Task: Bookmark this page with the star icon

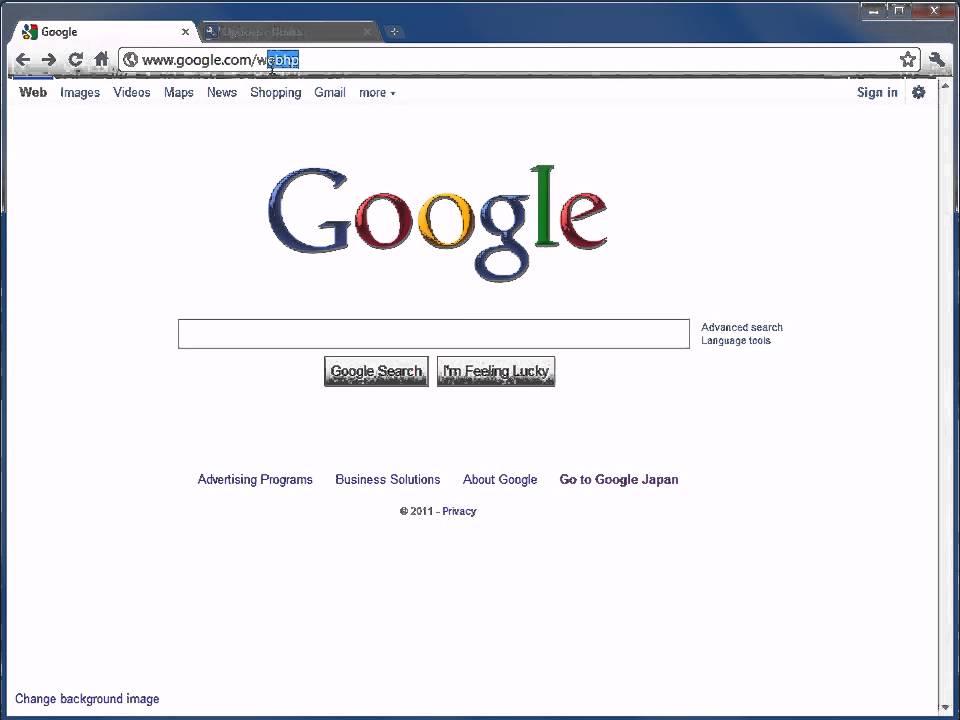Action: (x=907, y=59)
